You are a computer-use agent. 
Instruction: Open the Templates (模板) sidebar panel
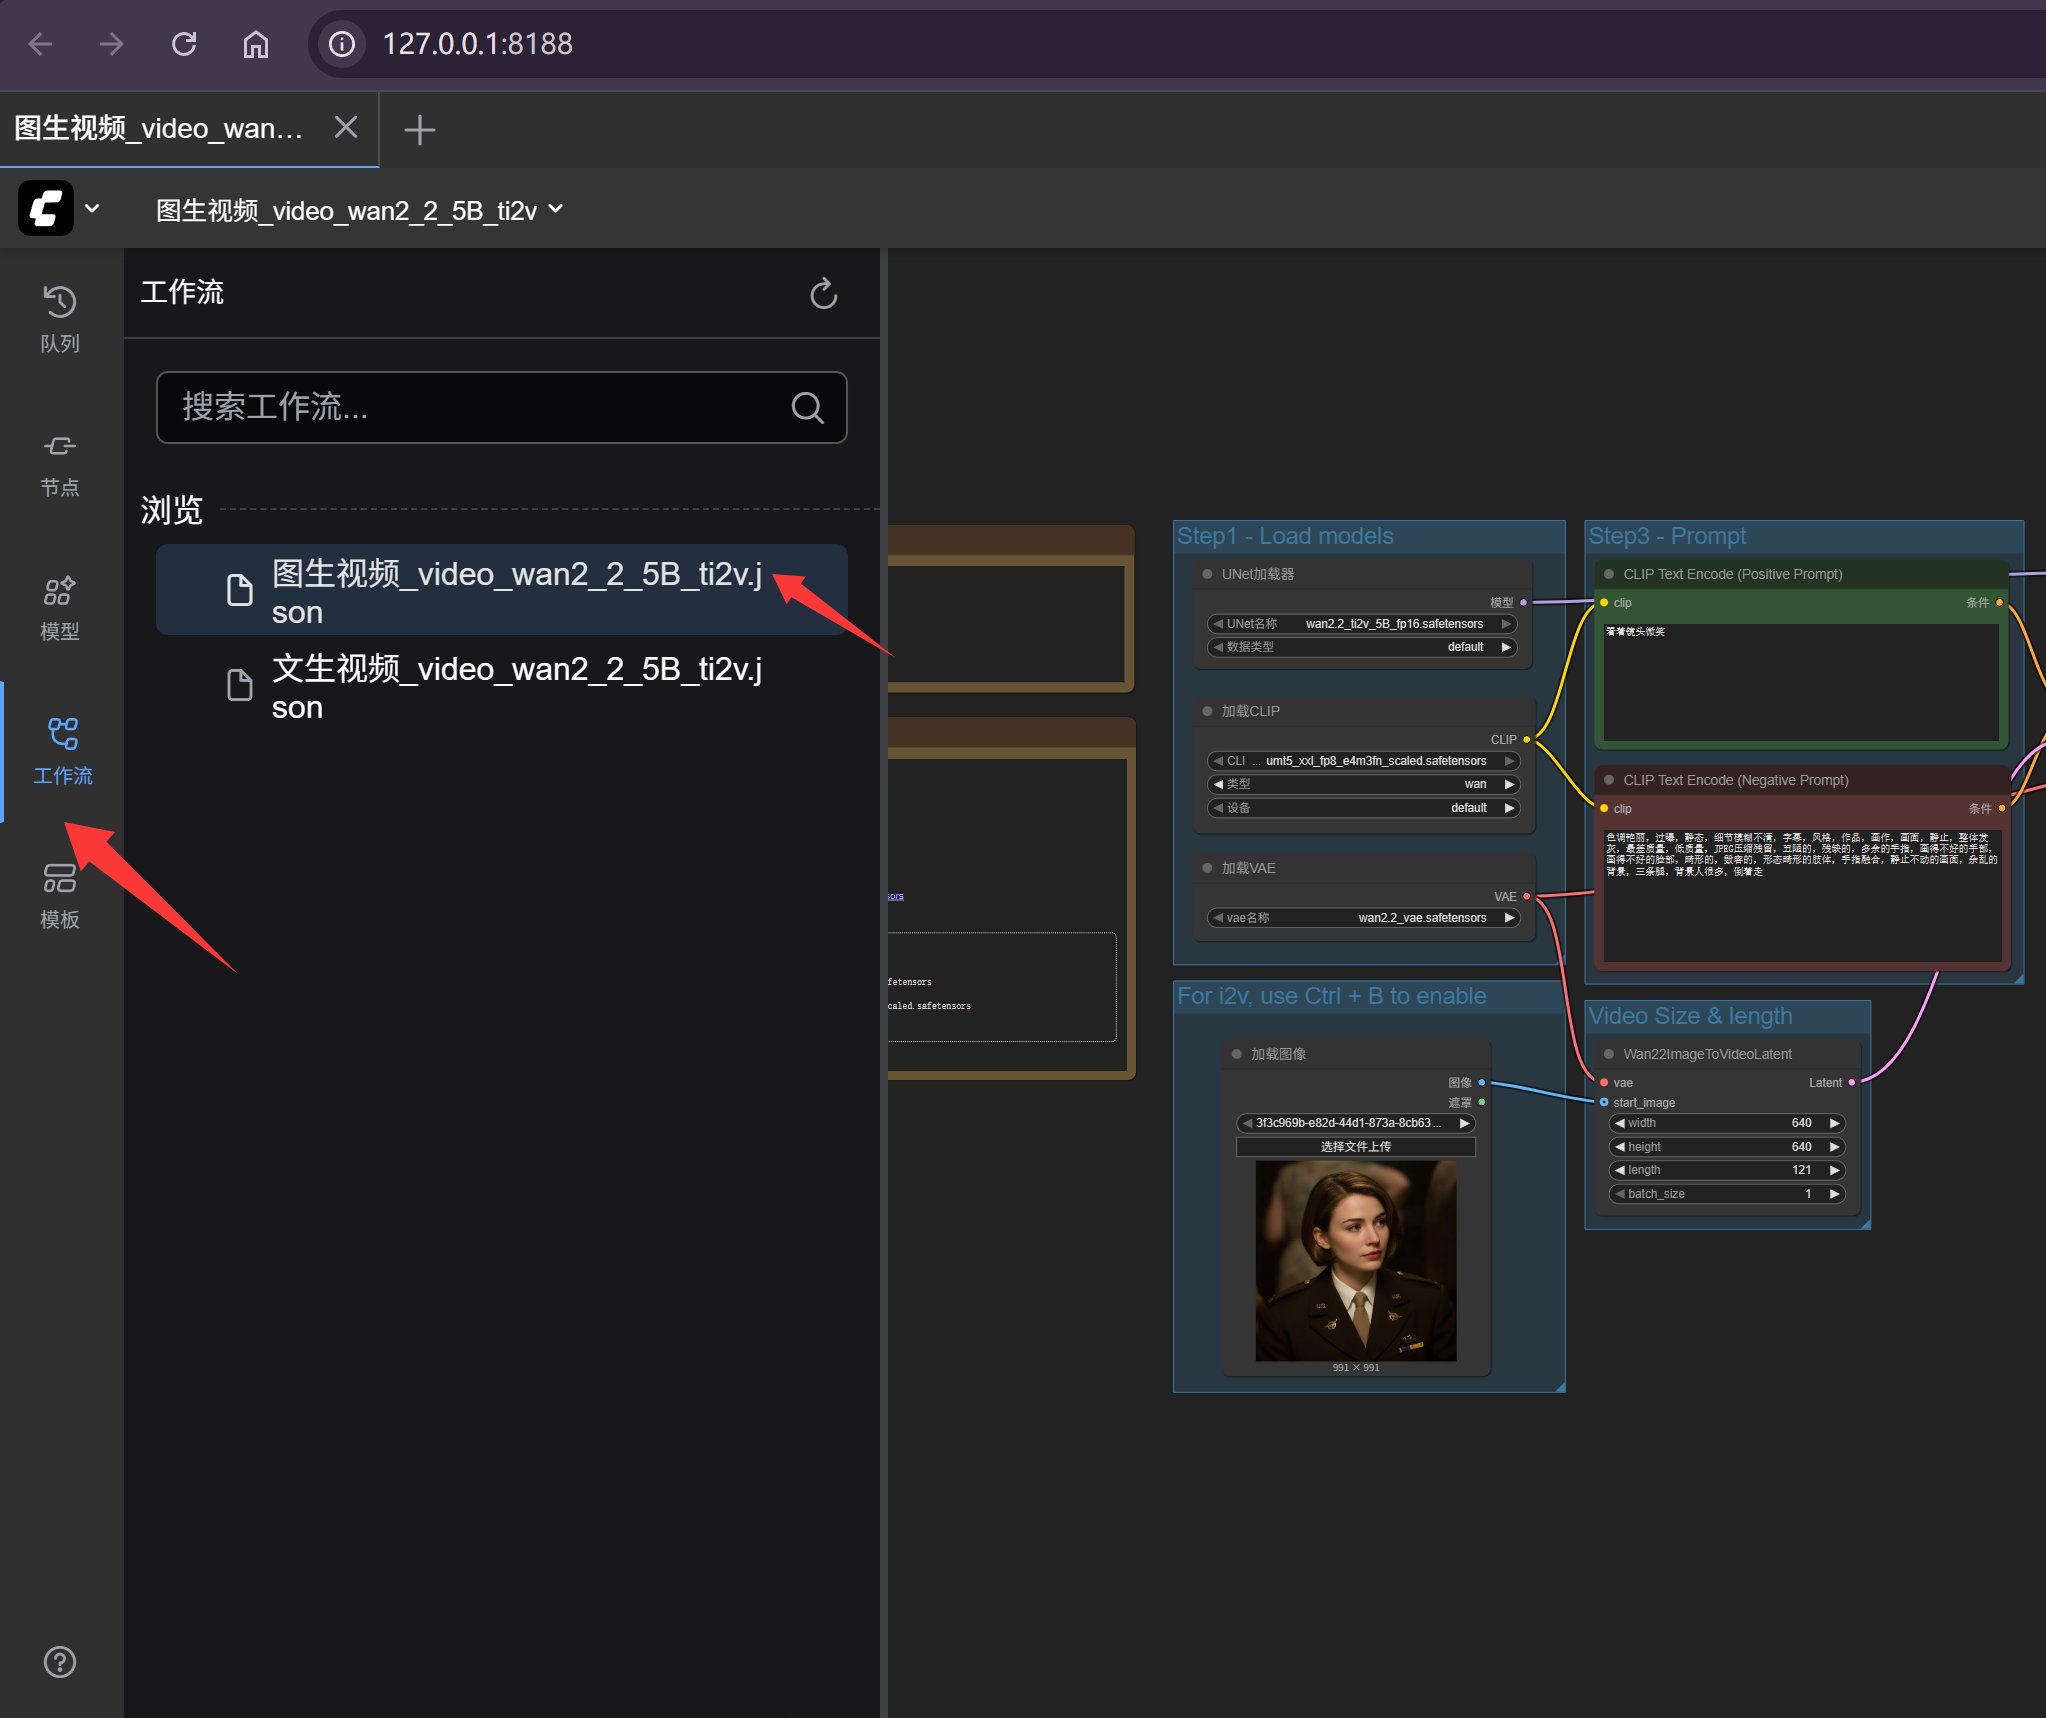pos(60,896)
